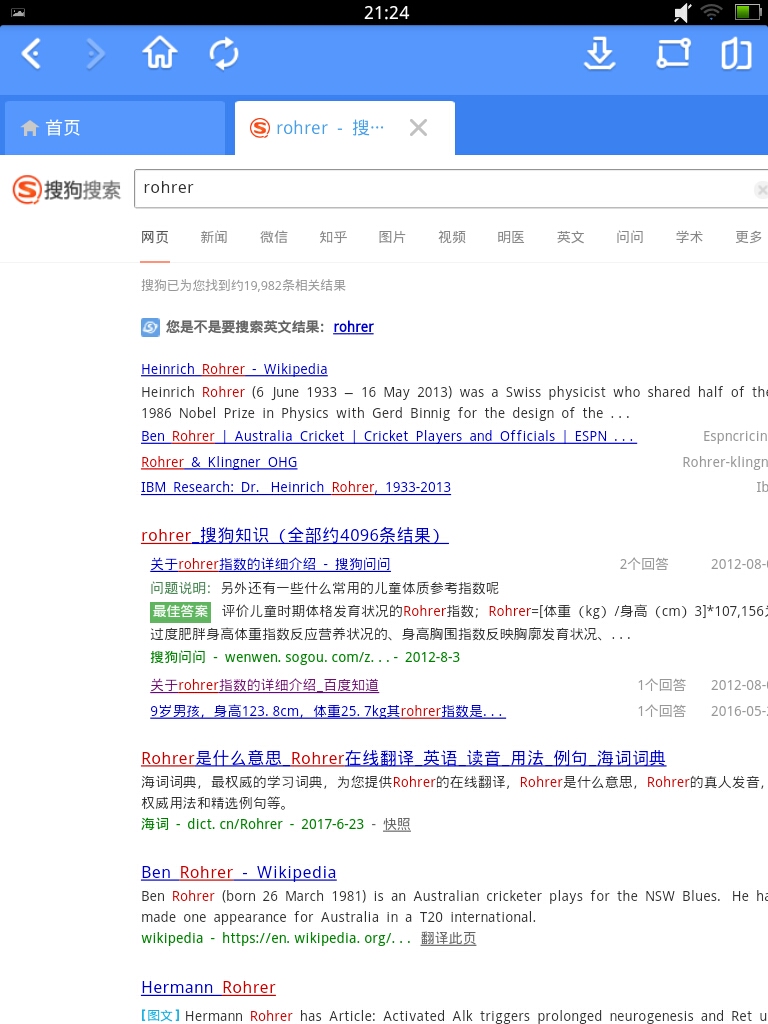Screen dimensions: 768x1024
Task: Open the downloads icon in toolbar
Action: click(x=600, y=54)
